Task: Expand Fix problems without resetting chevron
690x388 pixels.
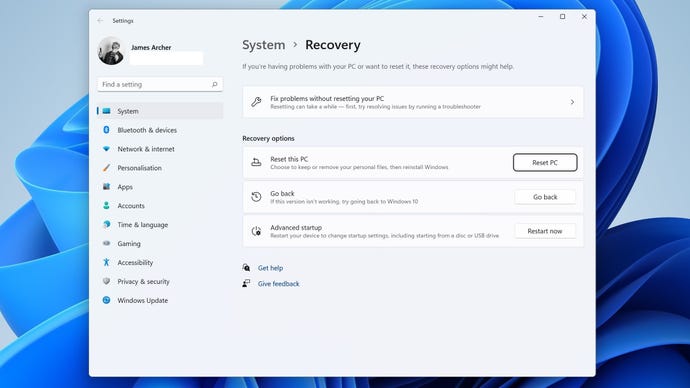Action: pyautogui.click(x=572, y=102)
